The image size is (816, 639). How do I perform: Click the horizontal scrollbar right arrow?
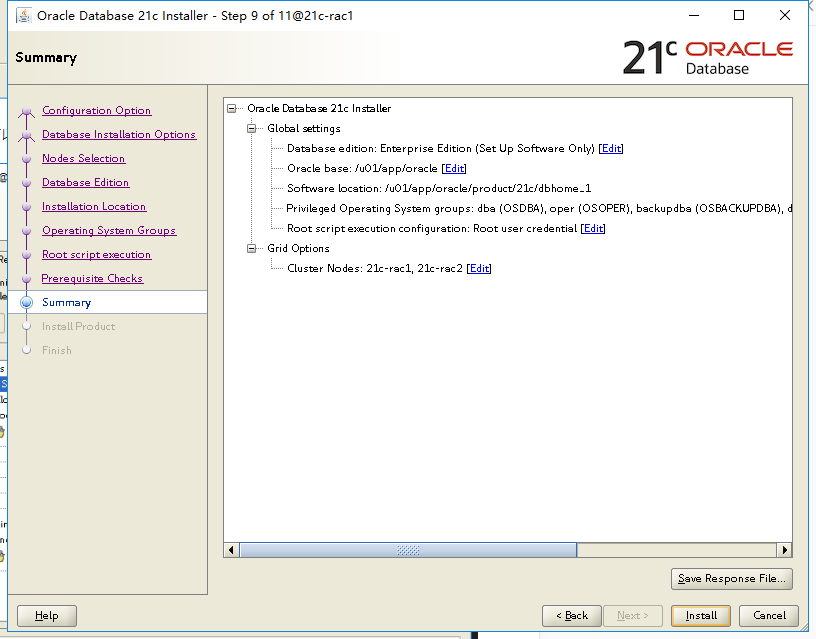click(784, 550)
